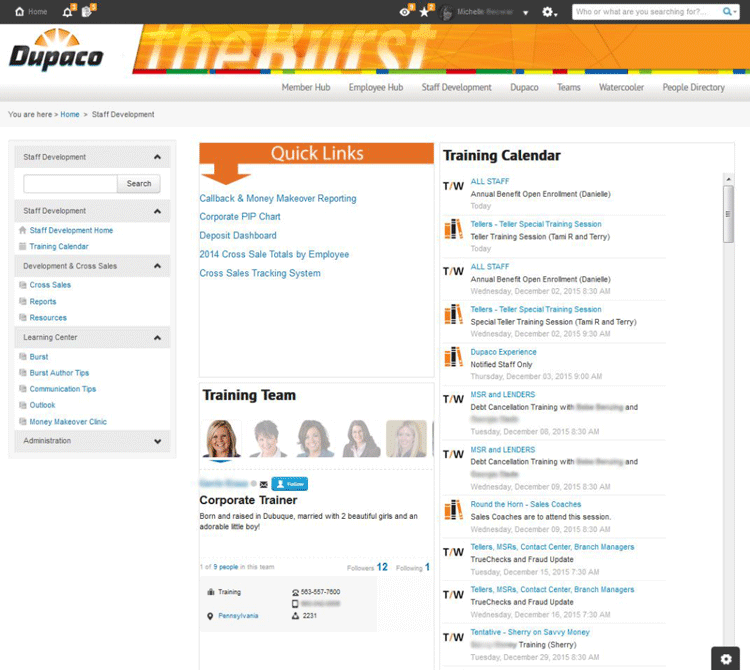Open the Burst sidebar link
Image resolution: width=750 pixels, height=670 pixels.
tap(39, 357)
